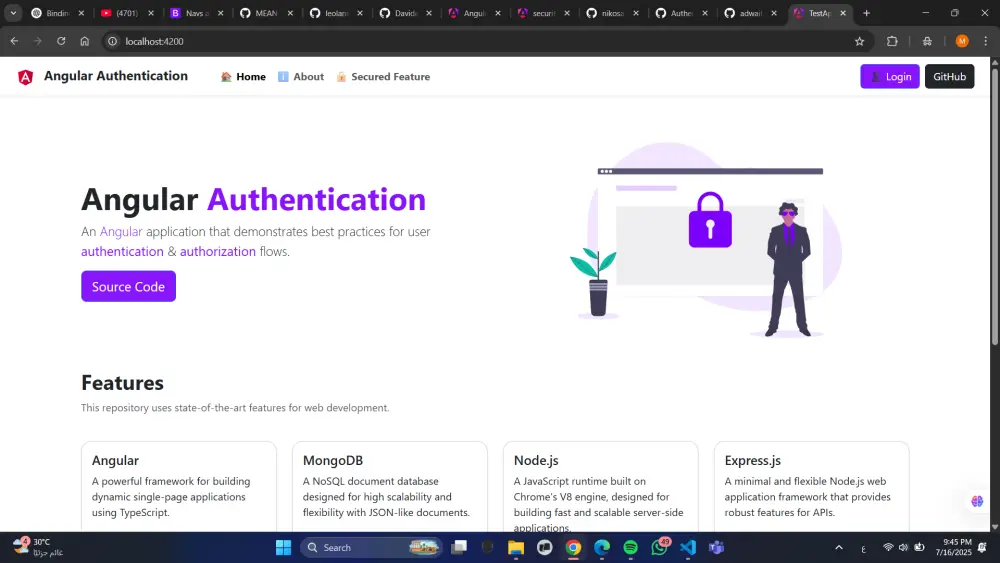This screenshot has height=563, width=1000.
Task: Open WhatsApp from the taskbar
Action: [659, 547]
